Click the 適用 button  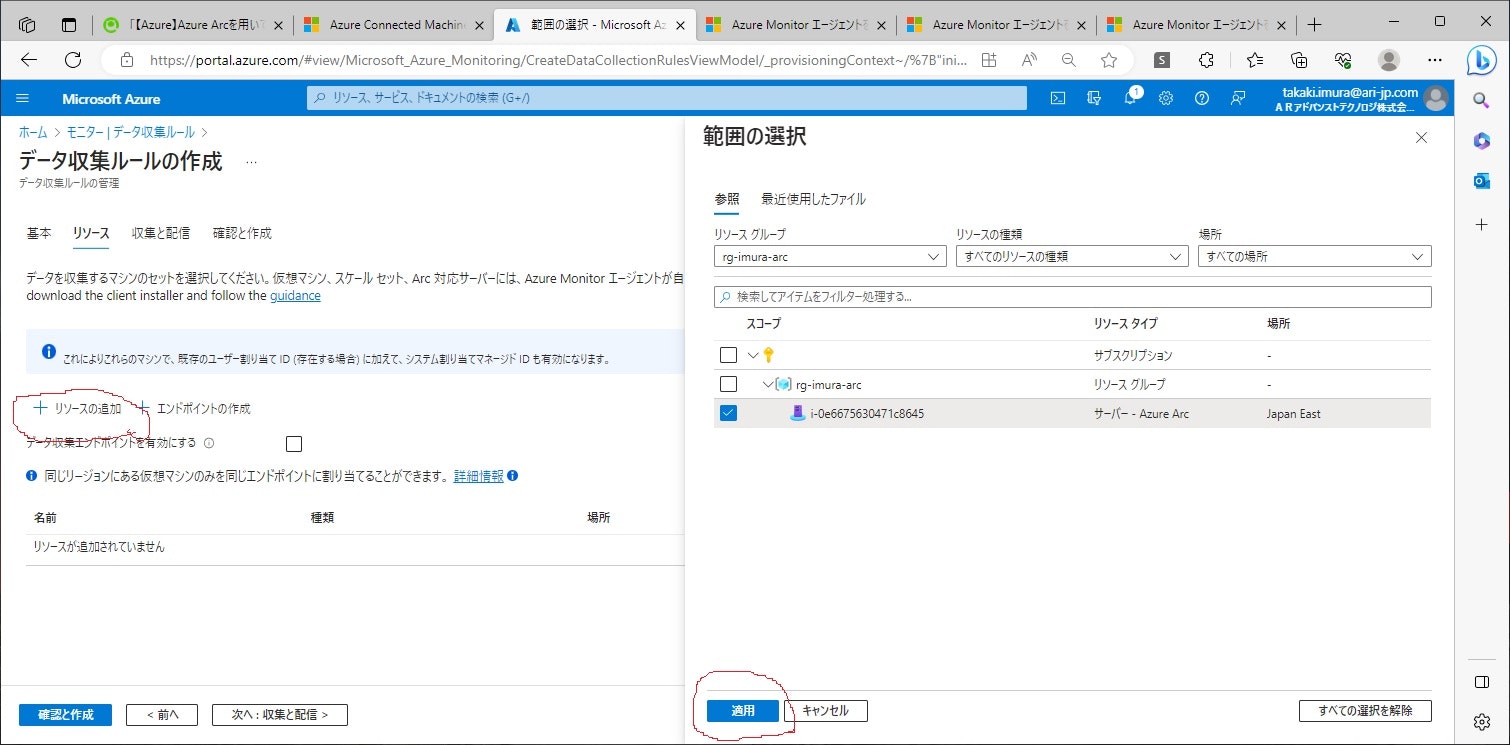pos(743,711)
